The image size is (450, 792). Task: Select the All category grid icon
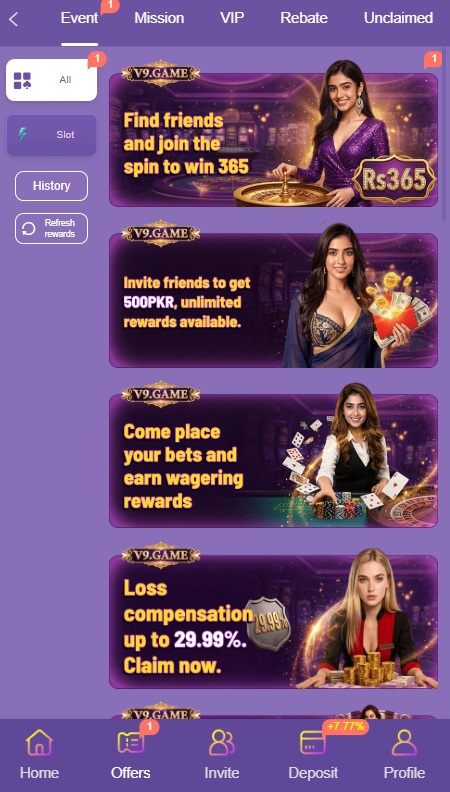click(x=22, y=80)
